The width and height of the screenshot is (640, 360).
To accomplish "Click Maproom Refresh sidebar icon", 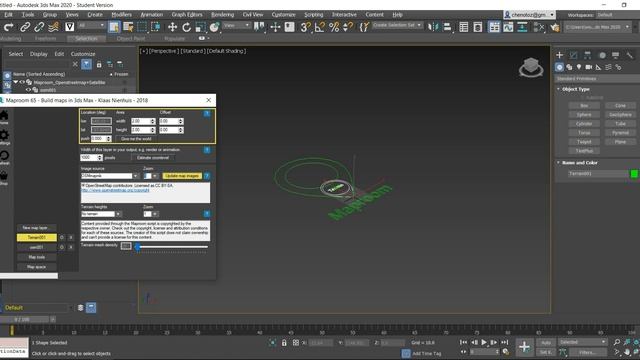I will coord(4,157).
